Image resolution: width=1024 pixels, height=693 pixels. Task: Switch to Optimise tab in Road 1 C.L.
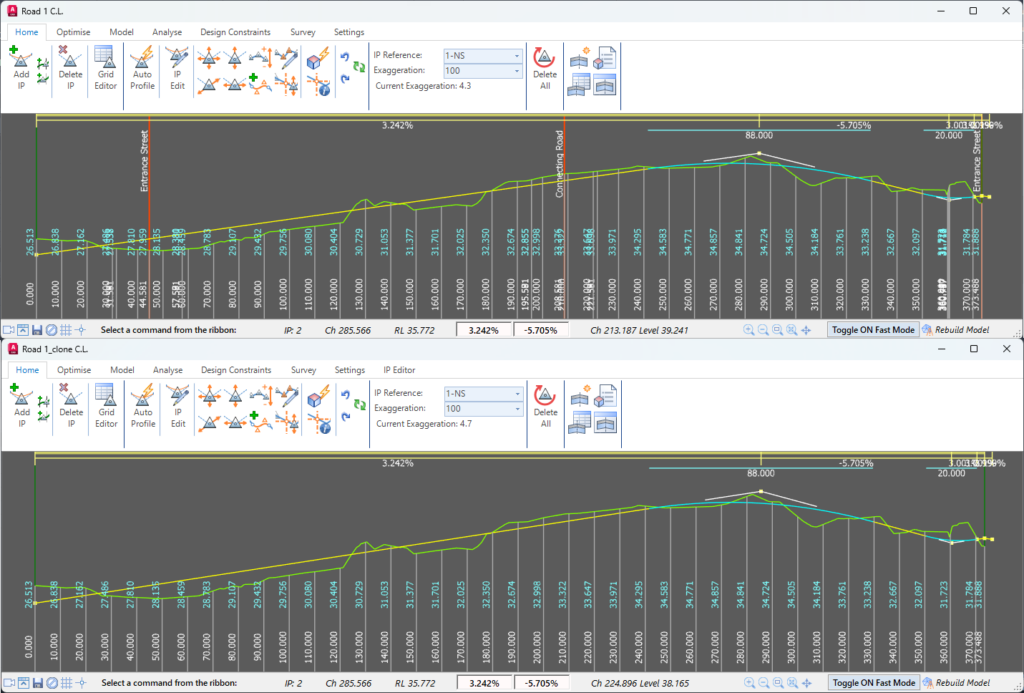point(73,32)
